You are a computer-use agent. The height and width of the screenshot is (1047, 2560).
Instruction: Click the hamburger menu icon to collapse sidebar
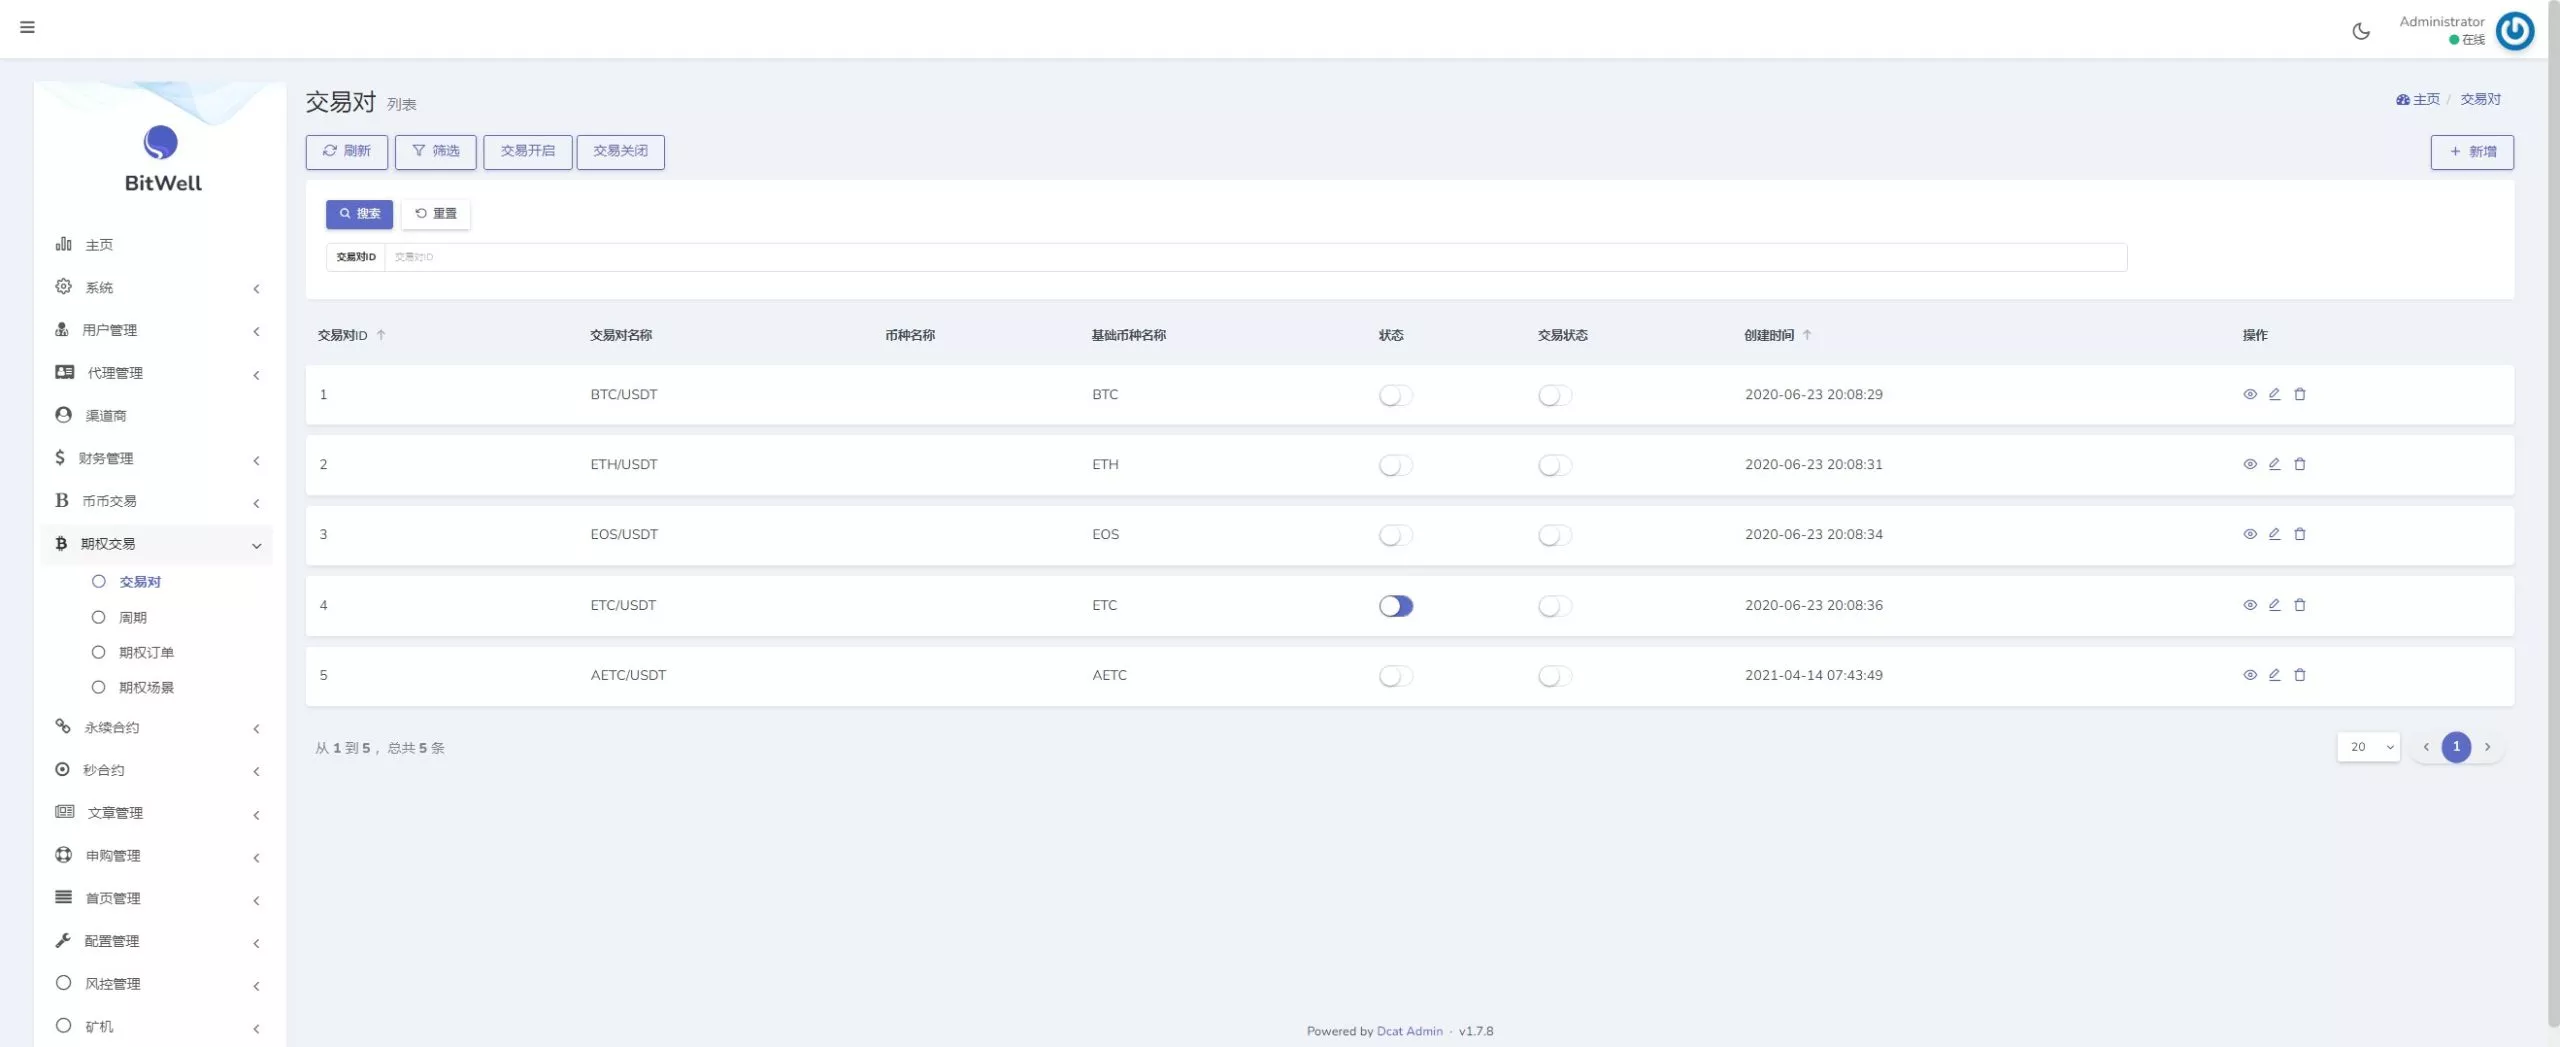tap(27, 27)
